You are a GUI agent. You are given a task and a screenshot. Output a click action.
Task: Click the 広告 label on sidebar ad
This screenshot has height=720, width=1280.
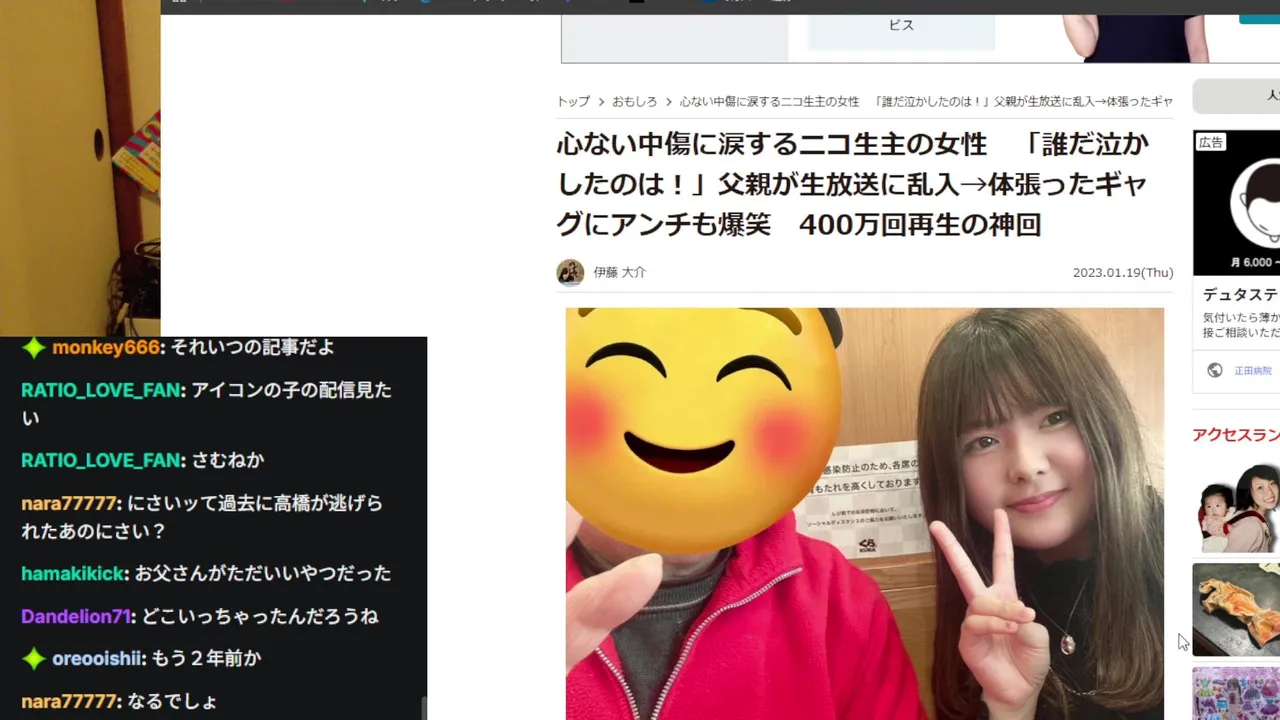tap(1211, 143)
